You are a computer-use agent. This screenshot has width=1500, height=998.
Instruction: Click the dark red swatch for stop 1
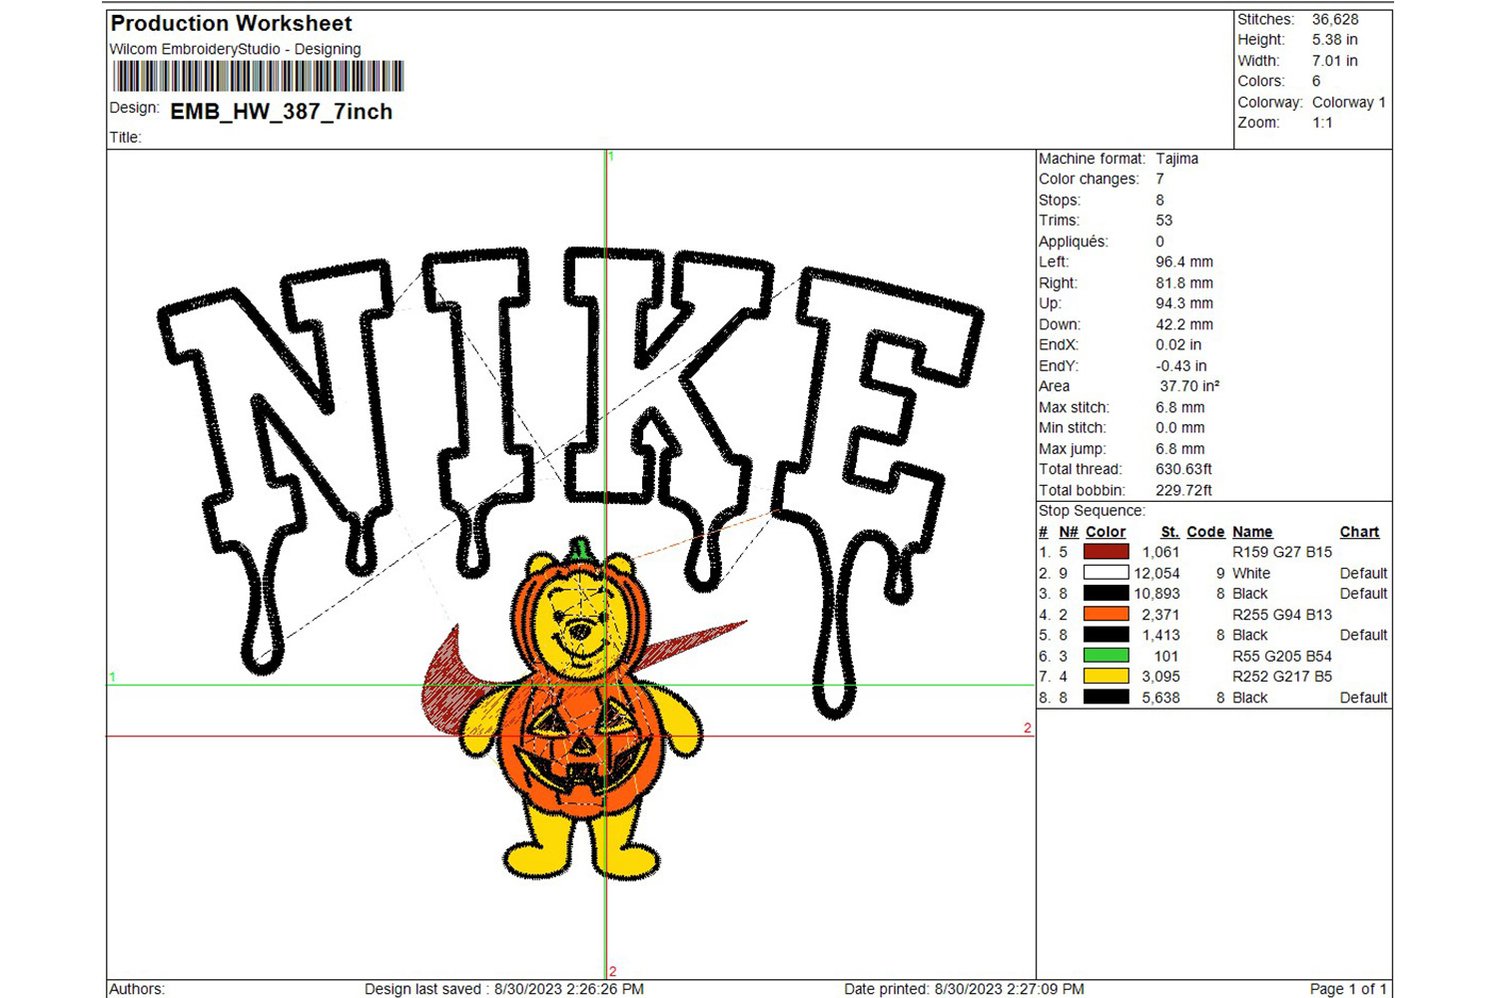1106,552
